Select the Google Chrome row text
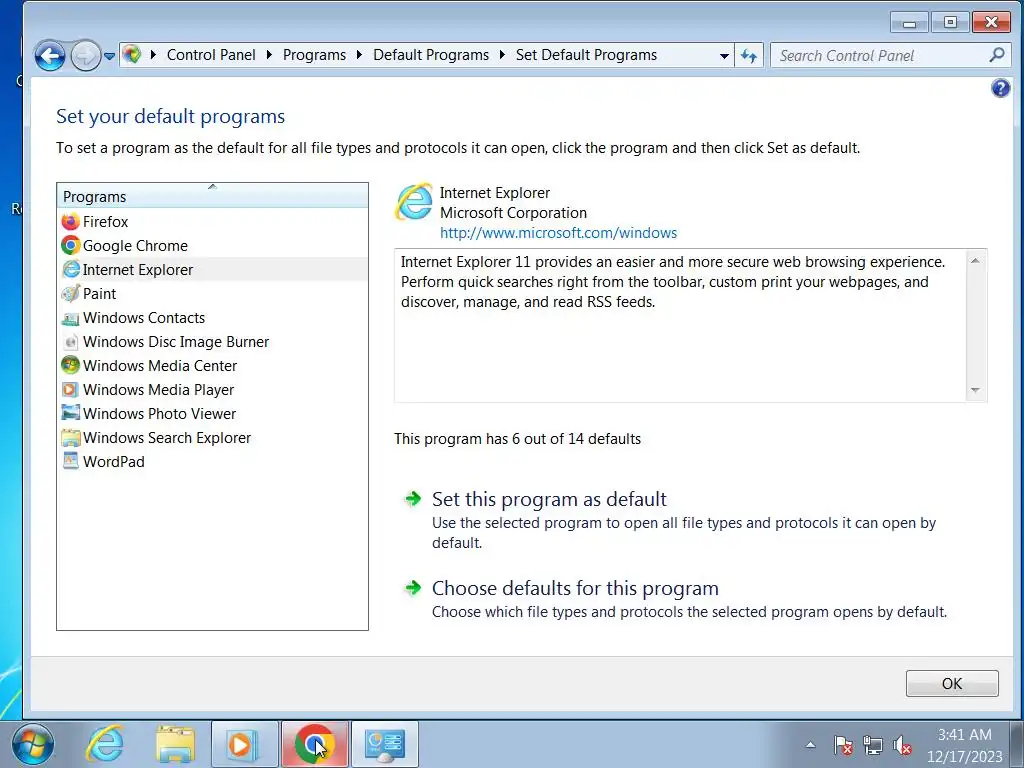 tap(135, 246)
